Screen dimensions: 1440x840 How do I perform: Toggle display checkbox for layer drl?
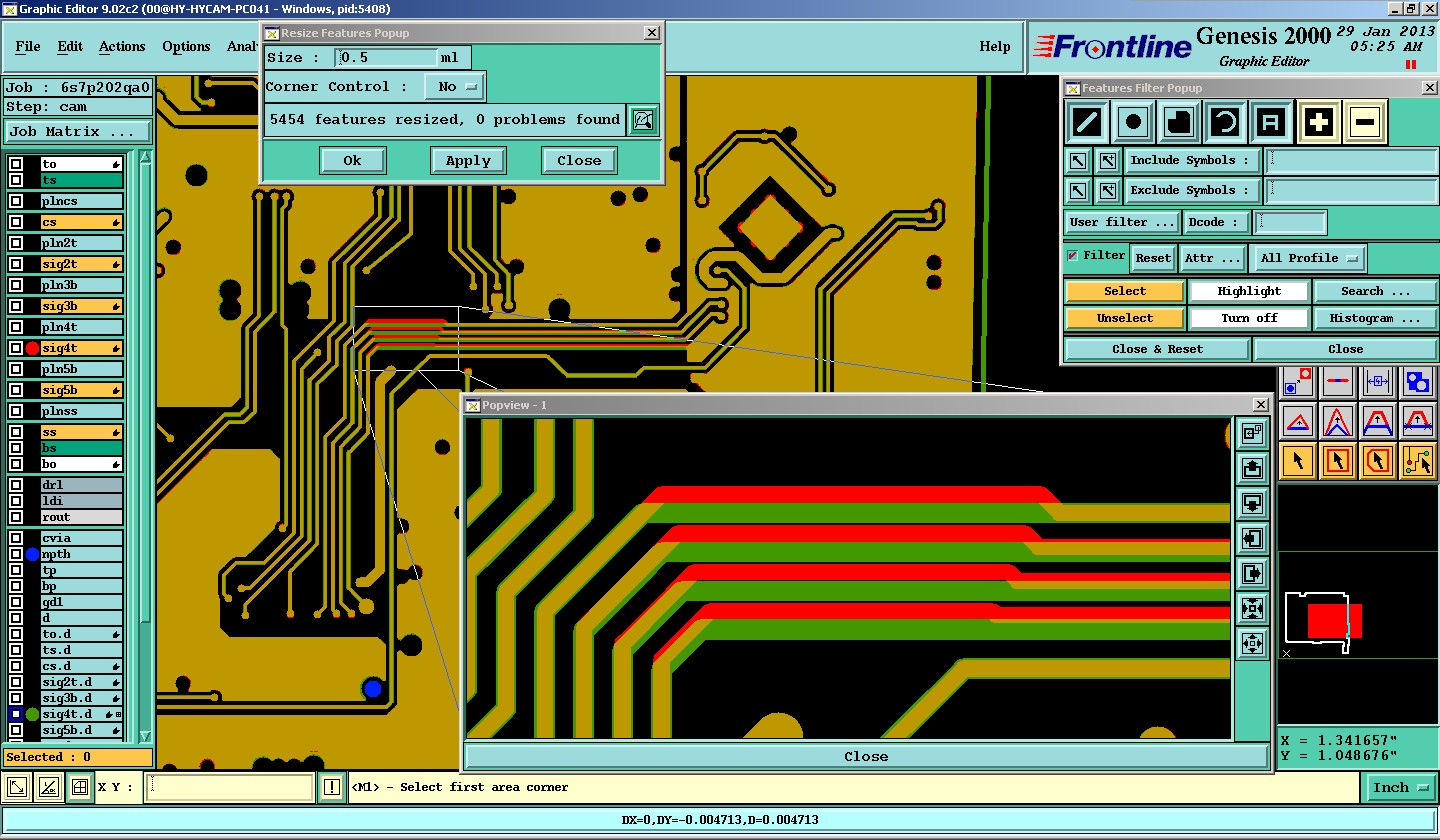pyautogui.click(x=16, y=485)
